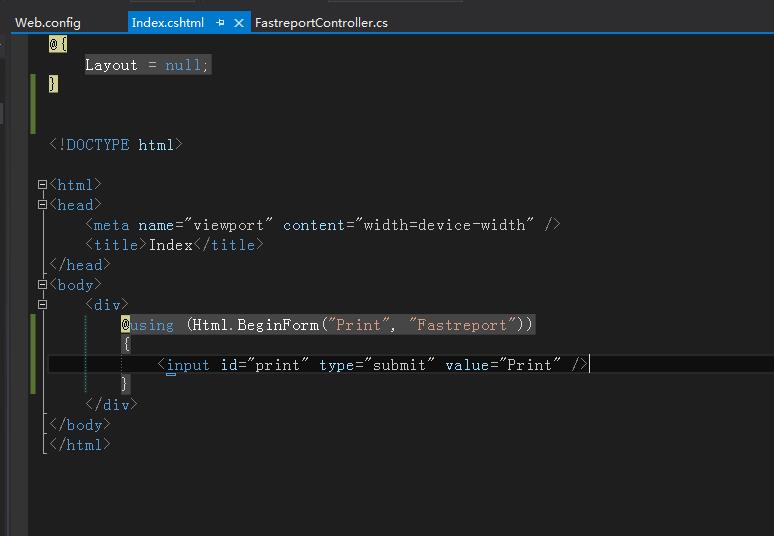Screen dimensions: 774x536
Task: Place cursor on the Layout = null line
Action: pos(148,65)
